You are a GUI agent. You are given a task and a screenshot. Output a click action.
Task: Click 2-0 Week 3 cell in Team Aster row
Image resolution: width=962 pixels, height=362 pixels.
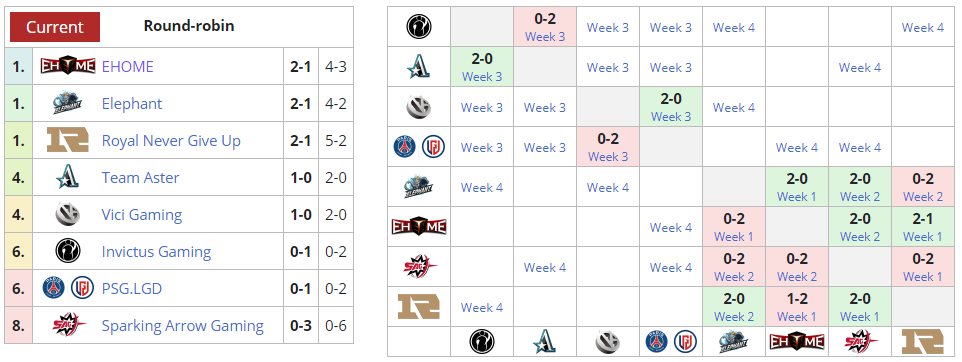click(482, 67)
